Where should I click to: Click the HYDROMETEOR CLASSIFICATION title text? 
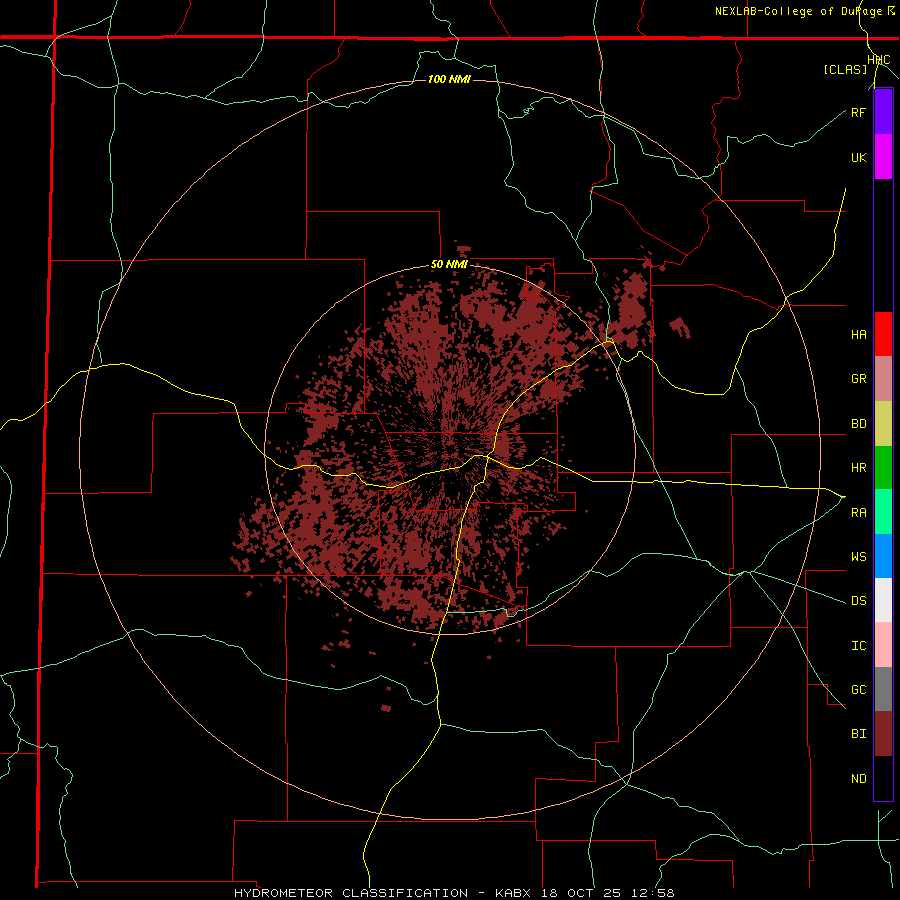click(351, 893)
